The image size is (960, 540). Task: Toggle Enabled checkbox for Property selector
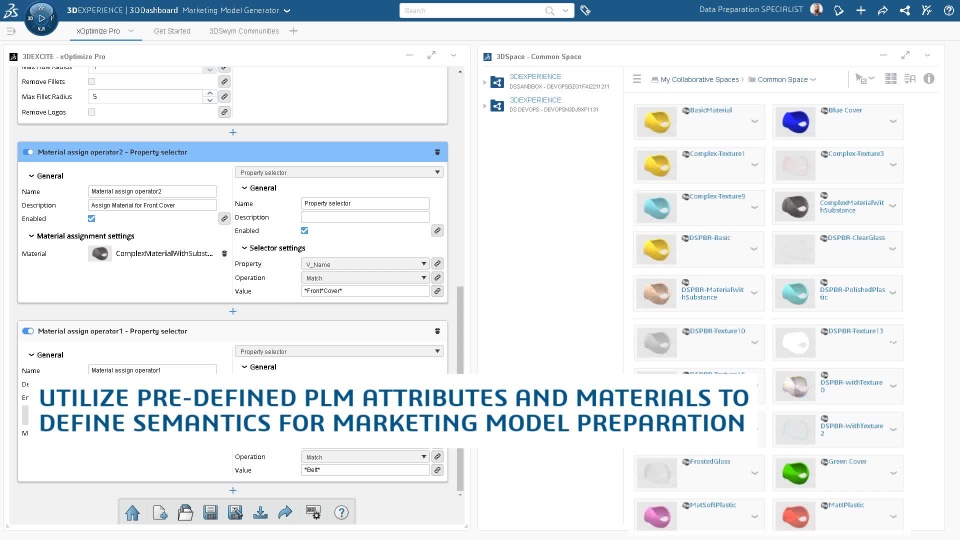click(304, 231)
